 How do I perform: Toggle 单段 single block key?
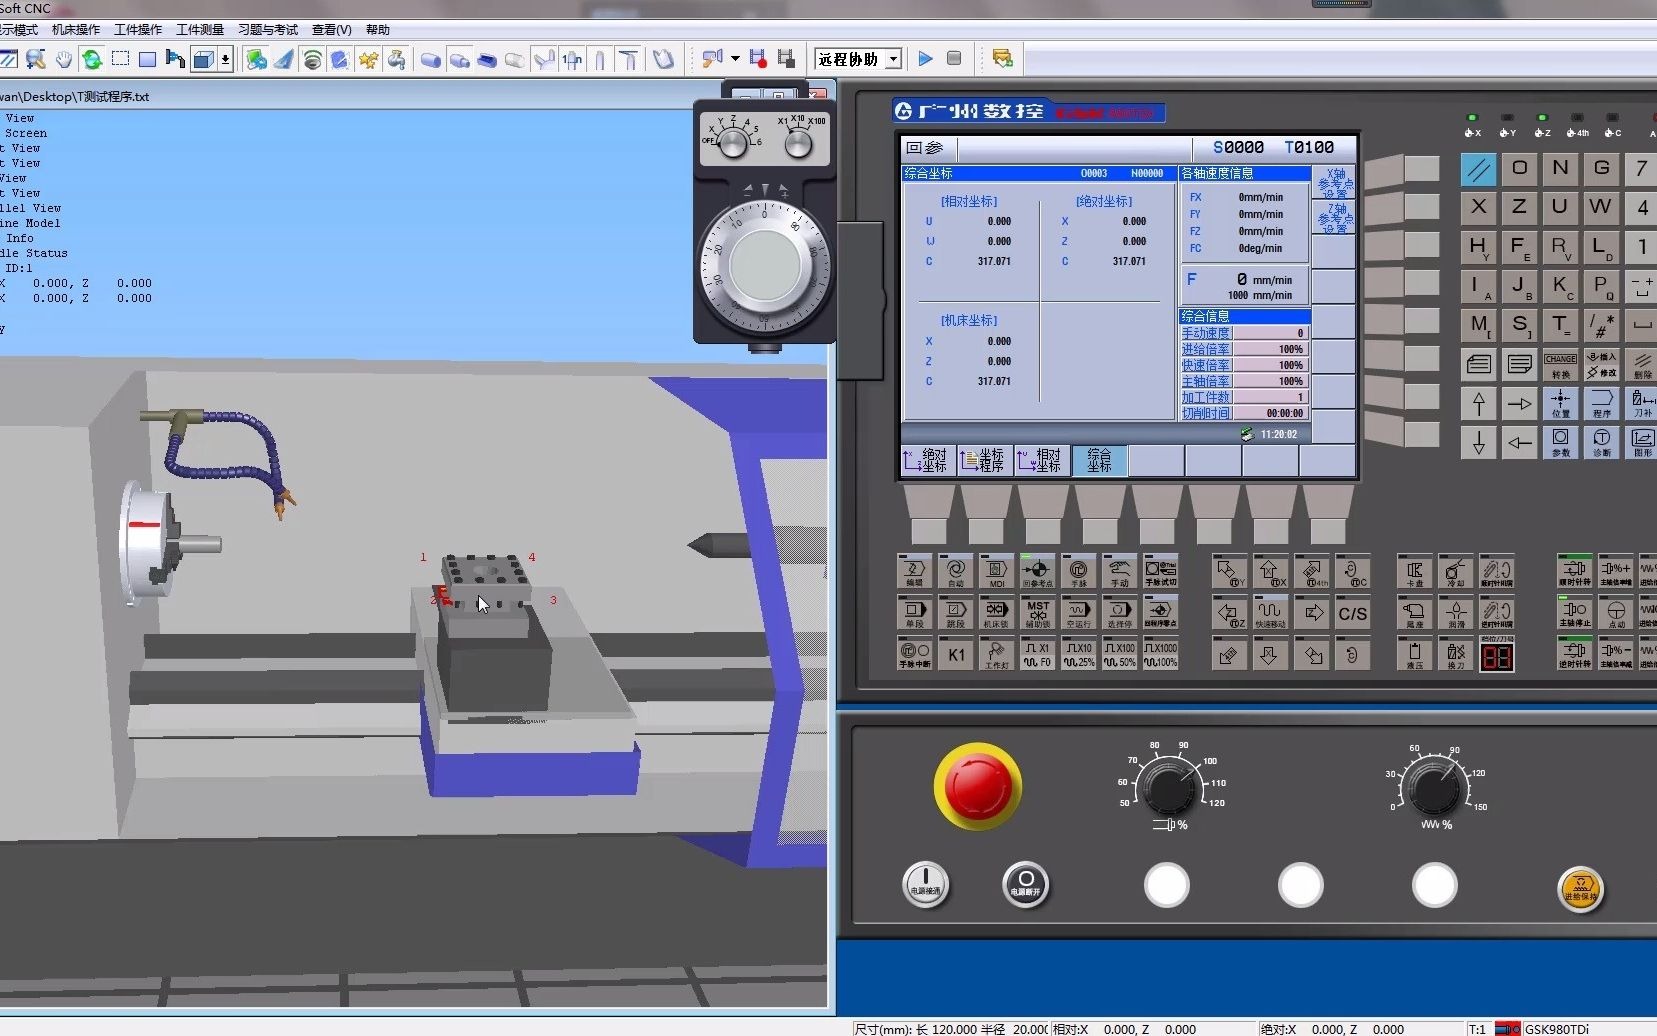click(915, 612)
